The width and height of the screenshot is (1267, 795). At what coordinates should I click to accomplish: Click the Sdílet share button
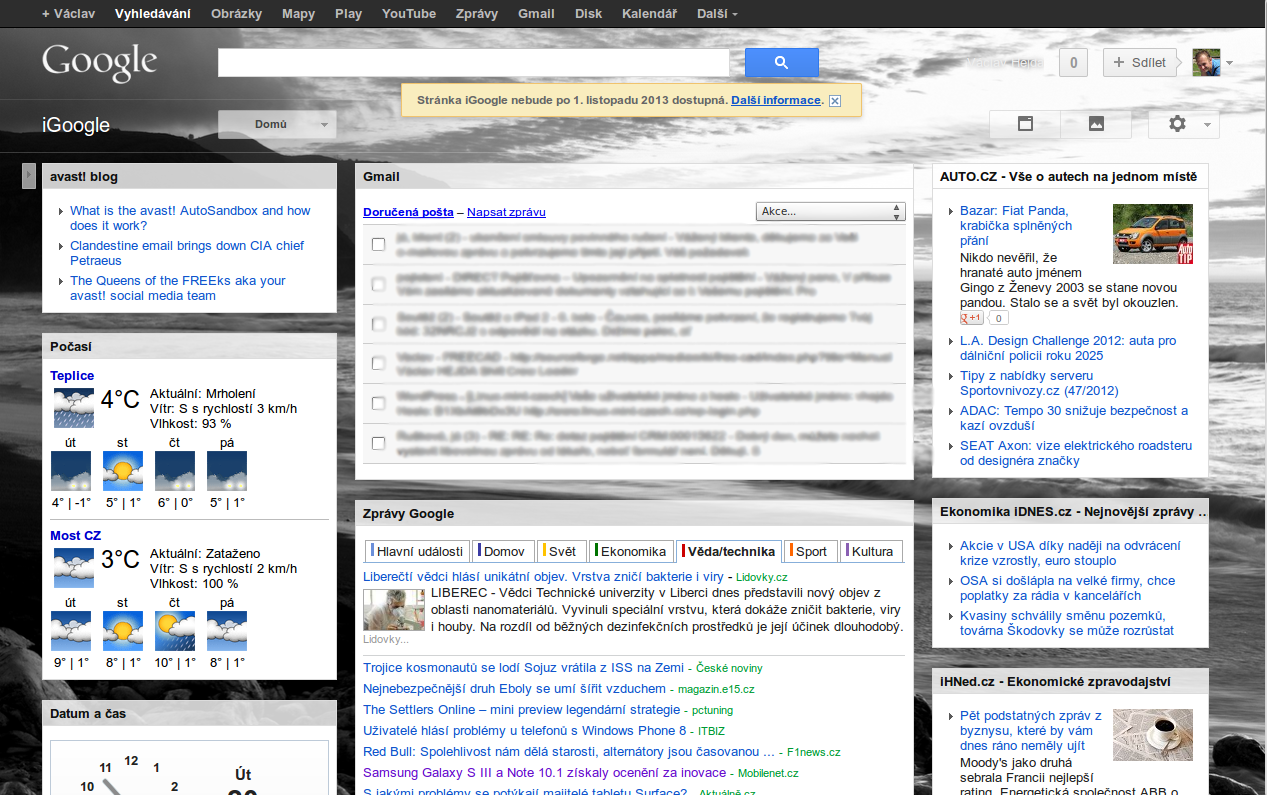point(1140,62)
